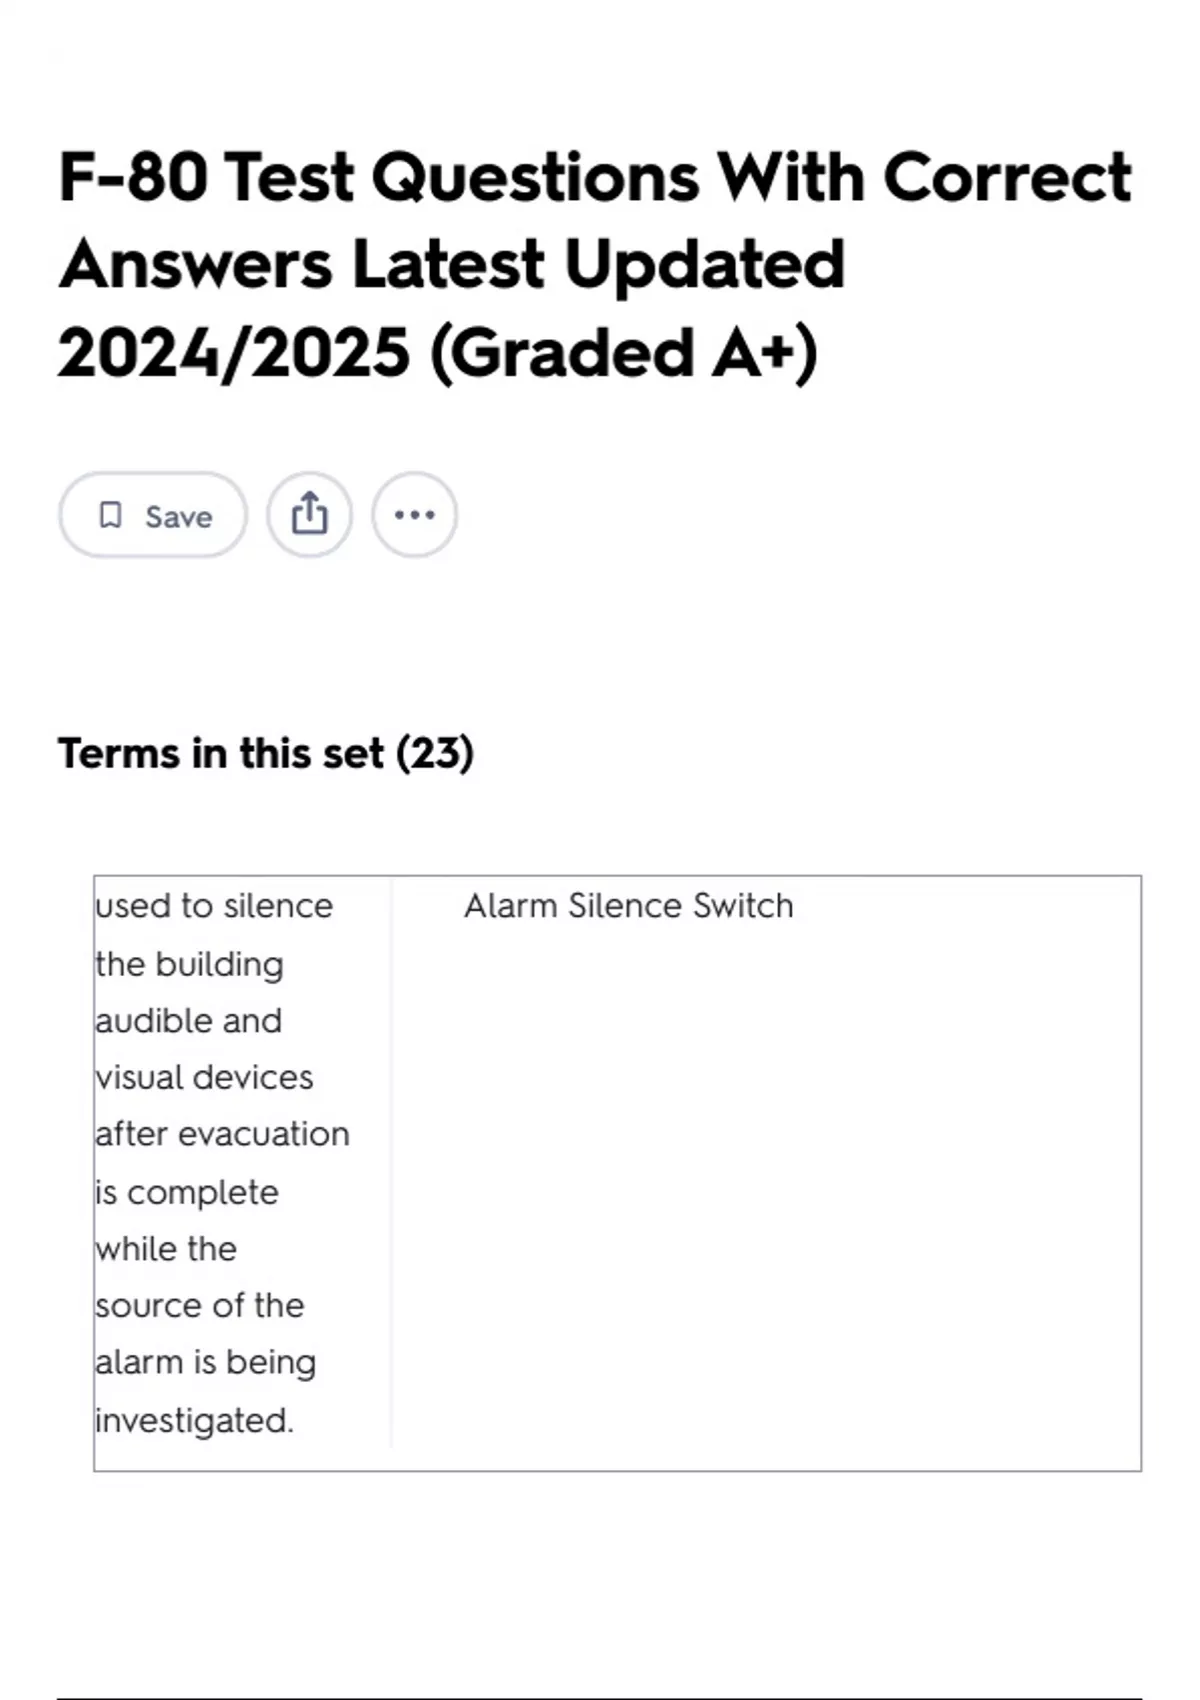Click the 'F-80 Test Questions' title line
Image resolution: width=1200 pixels, height=1700 pixels.
594,178
